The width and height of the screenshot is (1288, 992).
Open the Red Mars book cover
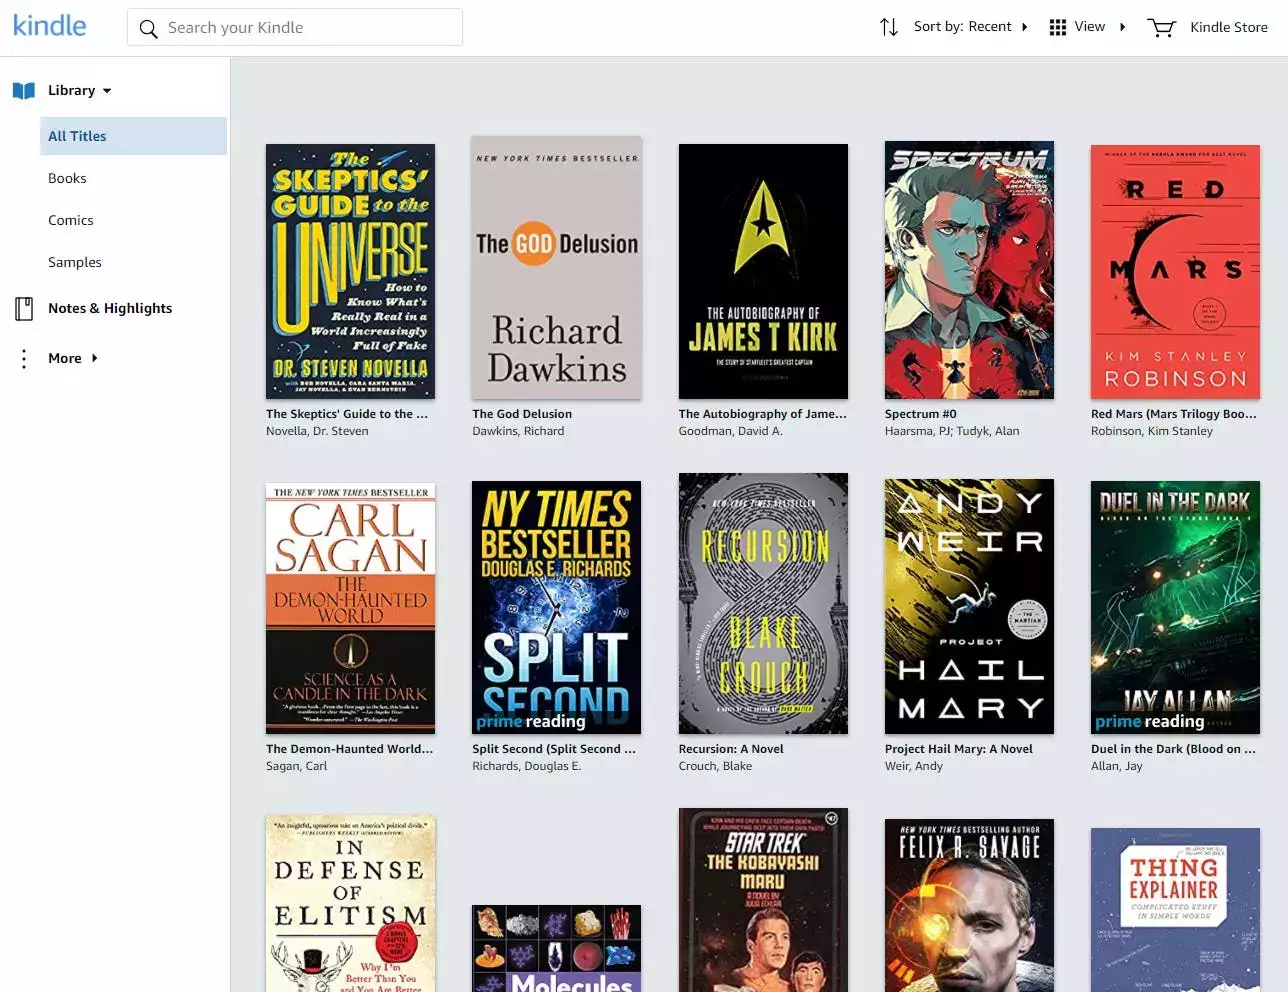pos(1175,272)
